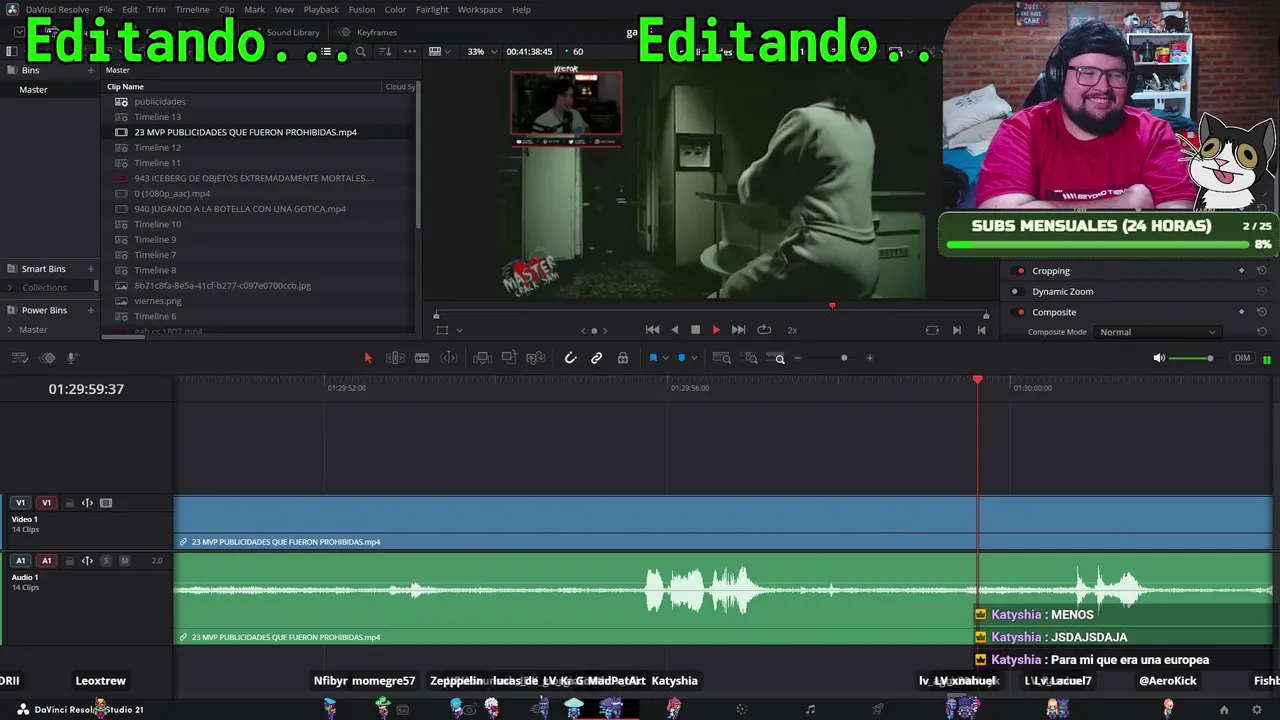Select the red arrow Selection Mode tool

(x=368, y=358)
